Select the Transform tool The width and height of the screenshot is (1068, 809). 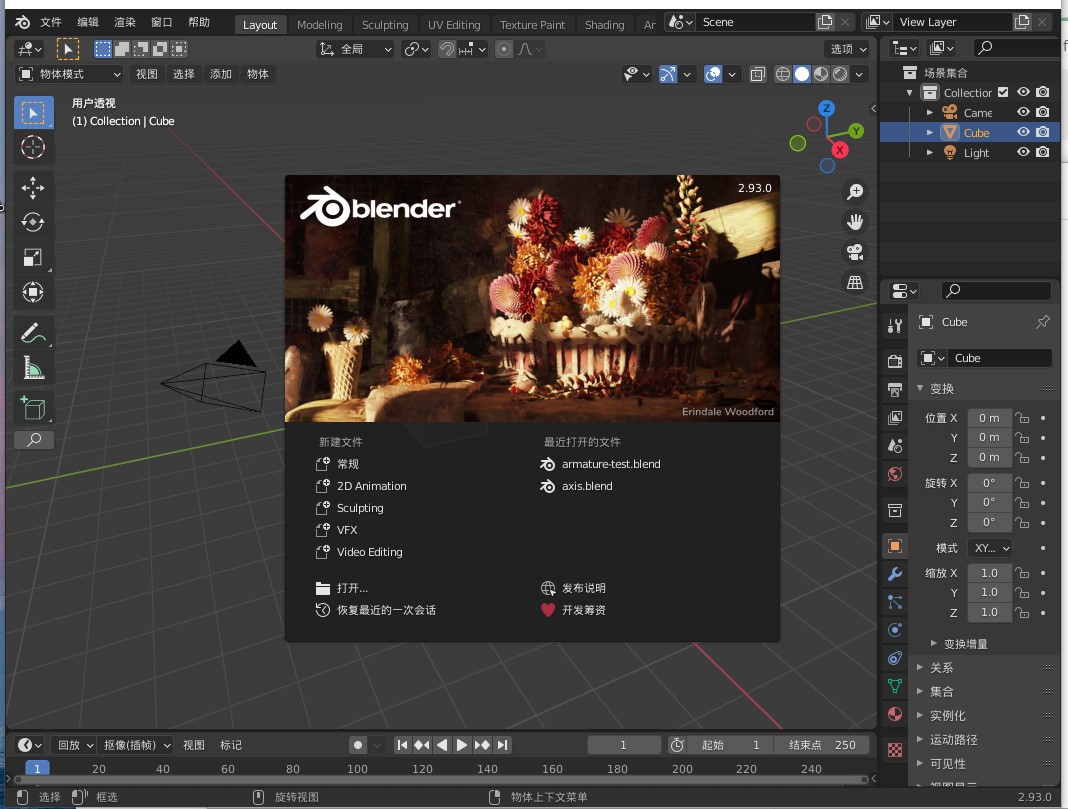(x=33, y=292)
